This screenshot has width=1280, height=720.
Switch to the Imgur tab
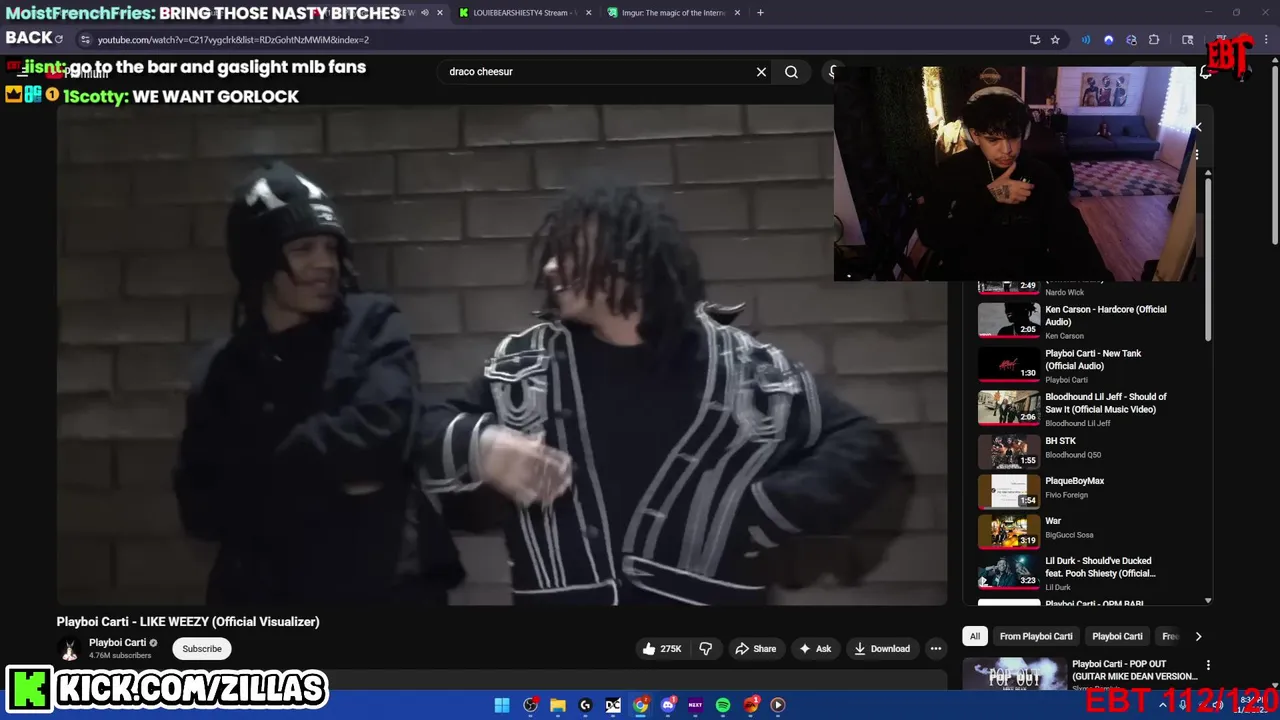coord(675,13)
